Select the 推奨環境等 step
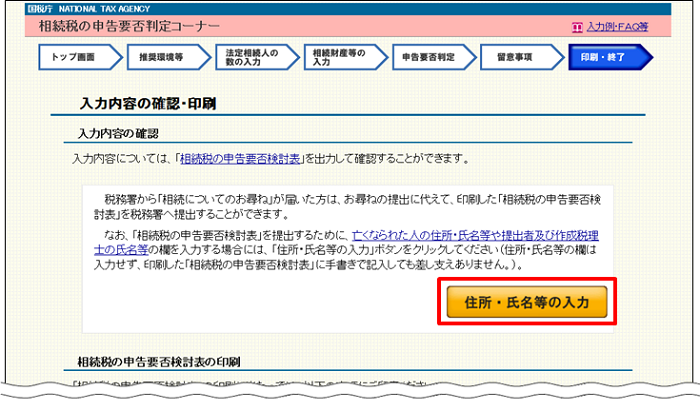Image resolution: width=700 pixels, height=411 pixels. 160,58
